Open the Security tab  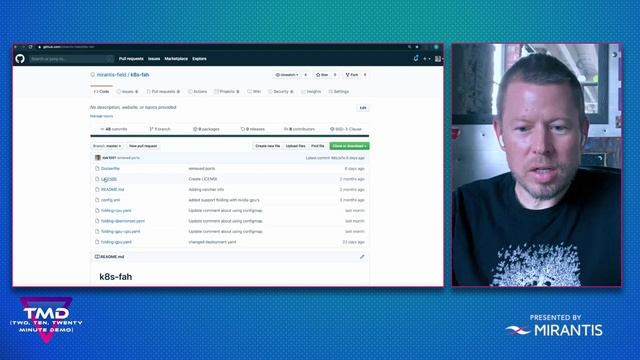point(281,91)
